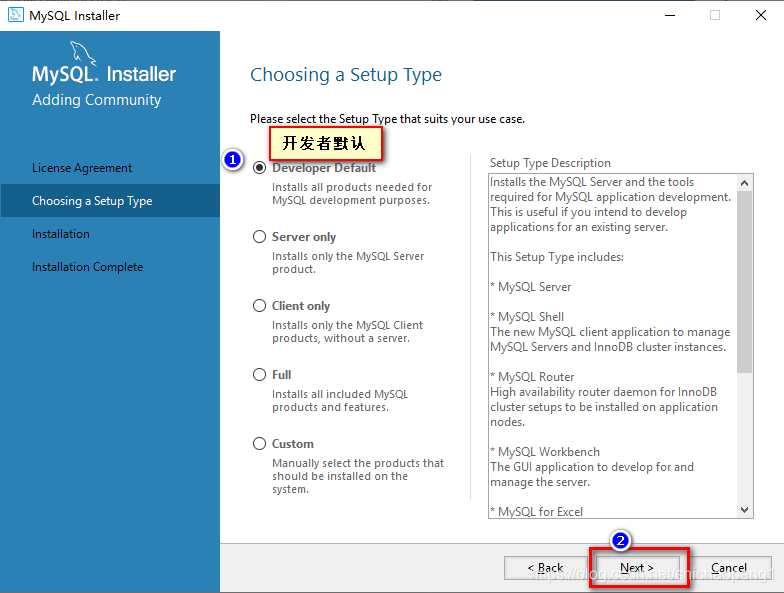Click the MySQL dolphin logo
784x593 pixels.
(83, 53)
